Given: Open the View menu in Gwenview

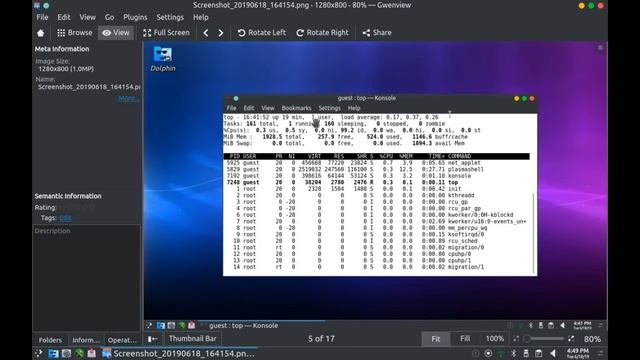Looking at the screenshot, I should [x=87, y=17].
